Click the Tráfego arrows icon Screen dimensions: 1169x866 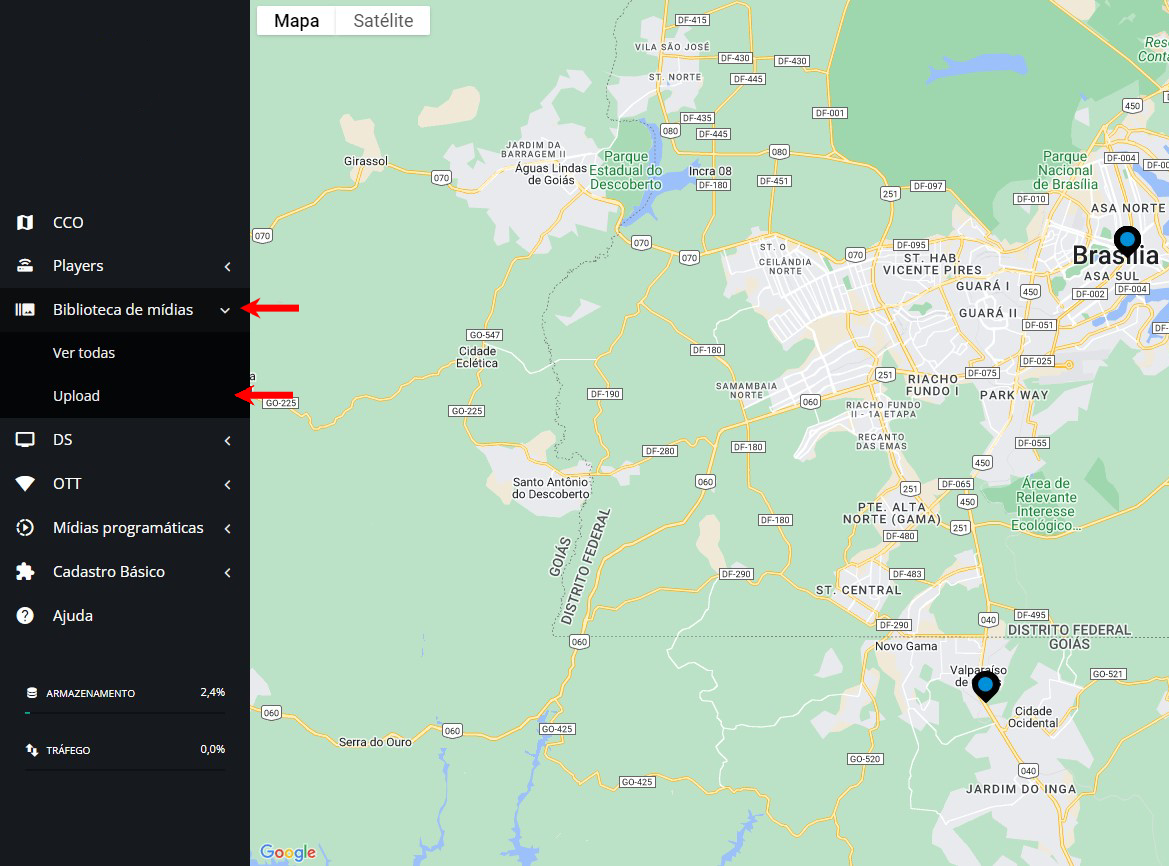click(x=32, y=750)
